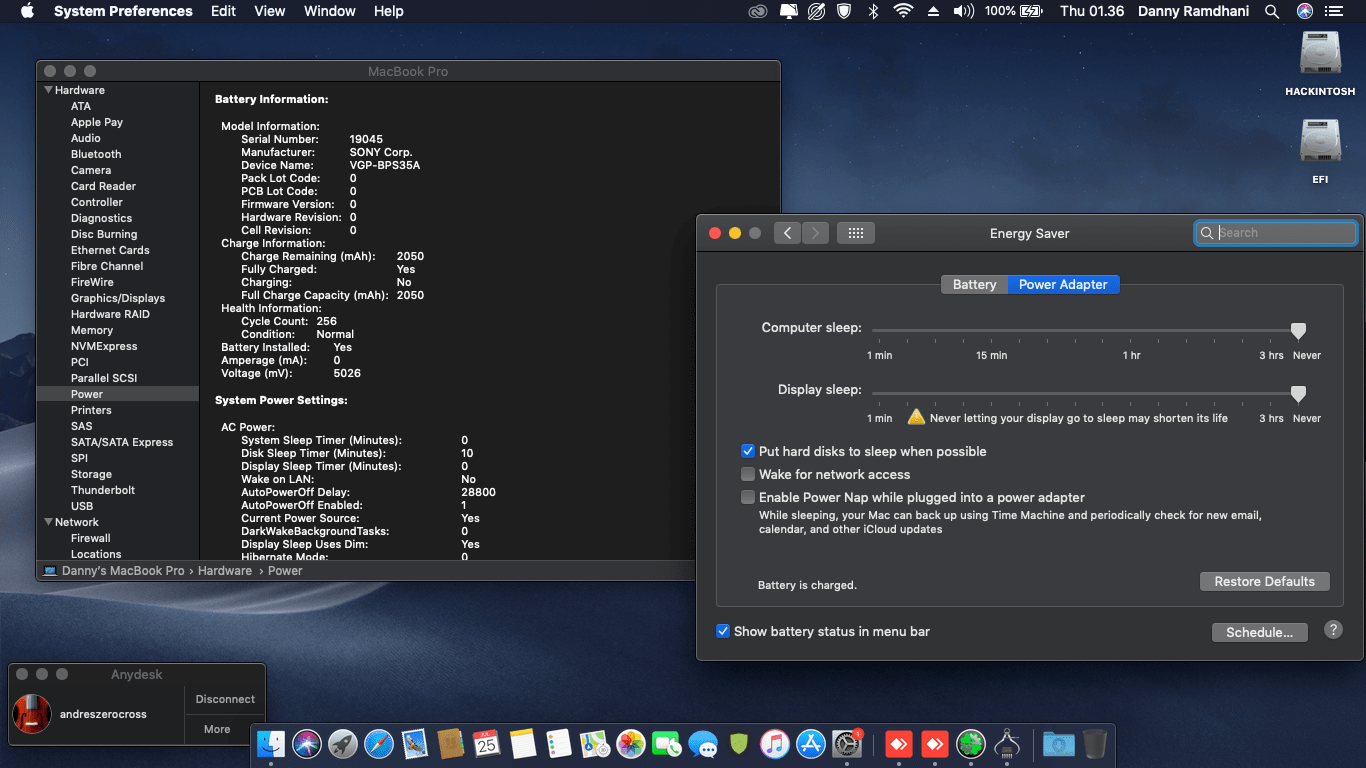Open the volume control in menu bar
This screenshot has height=768, width=1366.
tap(964, 11)
